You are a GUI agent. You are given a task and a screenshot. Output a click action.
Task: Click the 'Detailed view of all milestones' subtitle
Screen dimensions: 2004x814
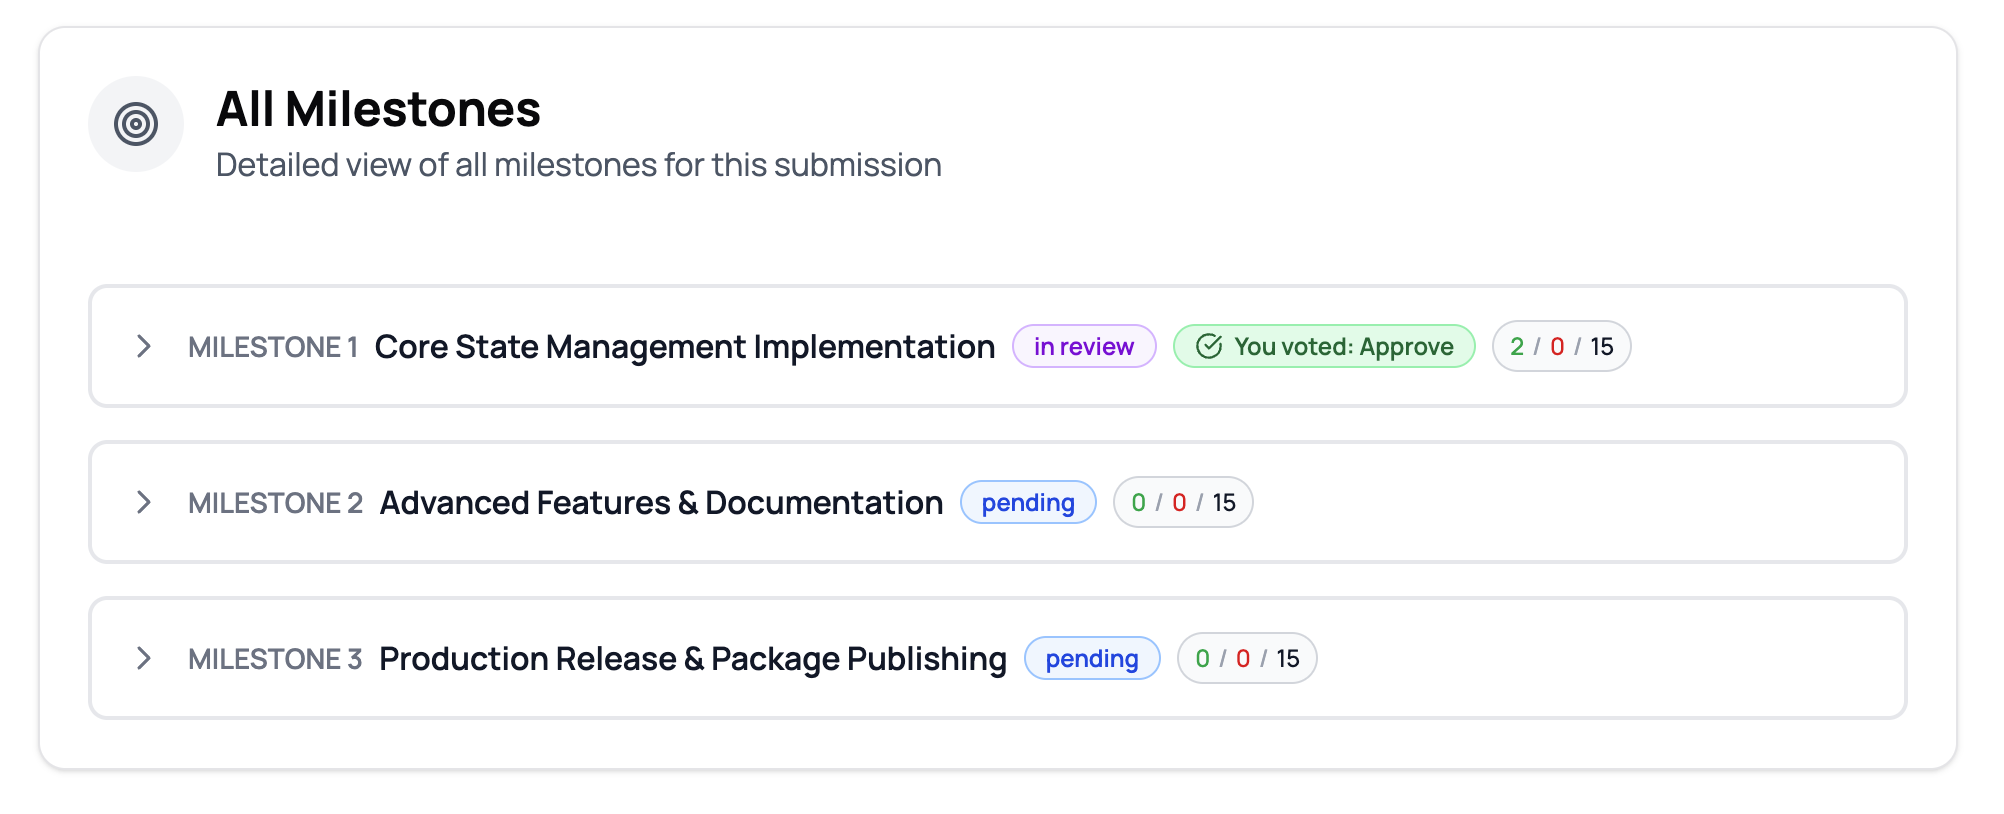pos(579,165)
